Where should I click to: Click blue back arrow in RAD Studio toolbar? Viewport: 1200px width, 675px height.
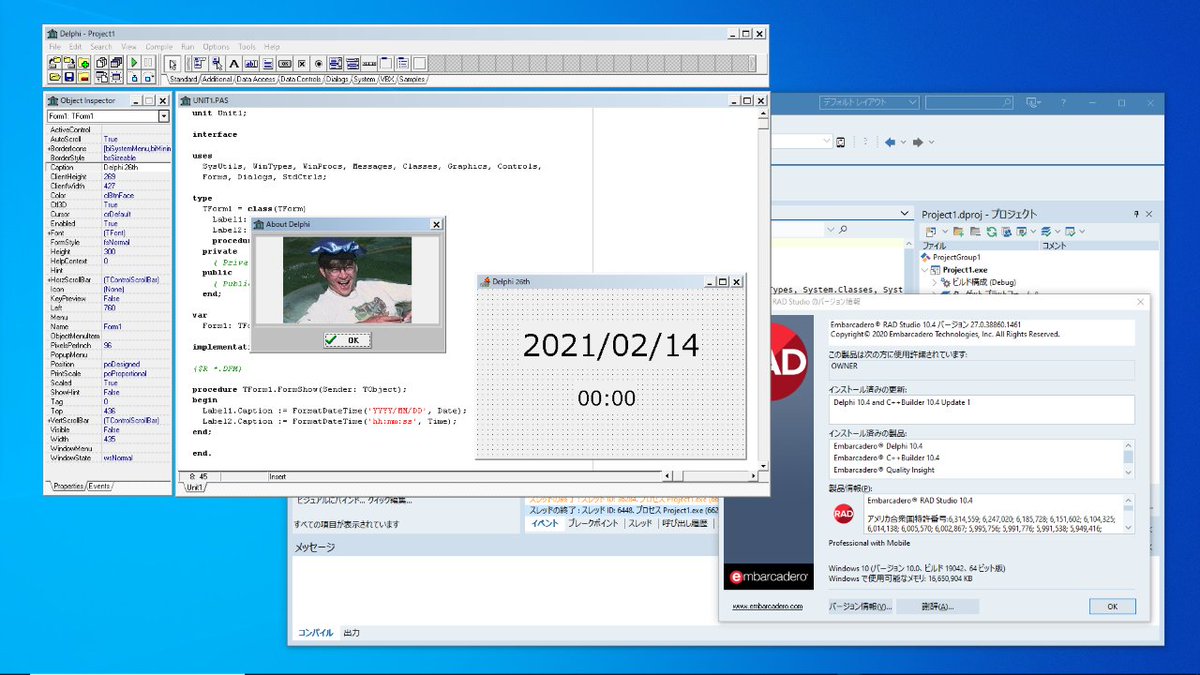[890, 142]
